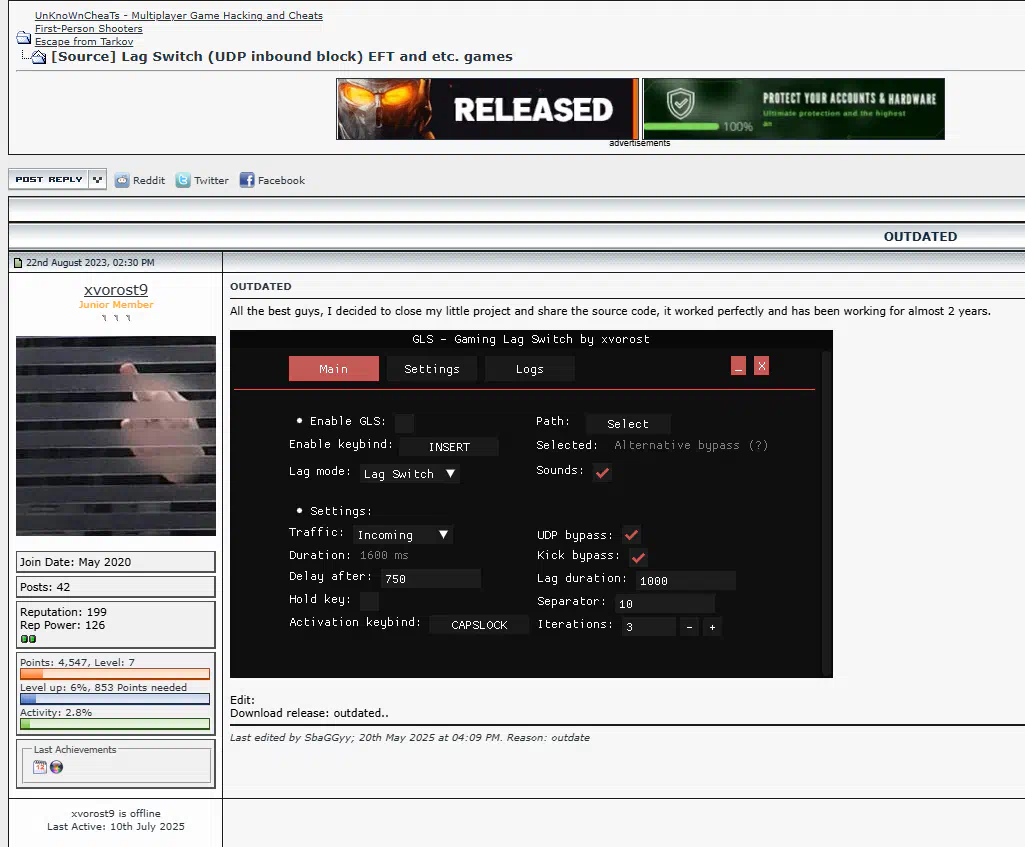Tick the Hold key checkbox
This screenshot has height=847, width=1025.
(x=369, y=601)
